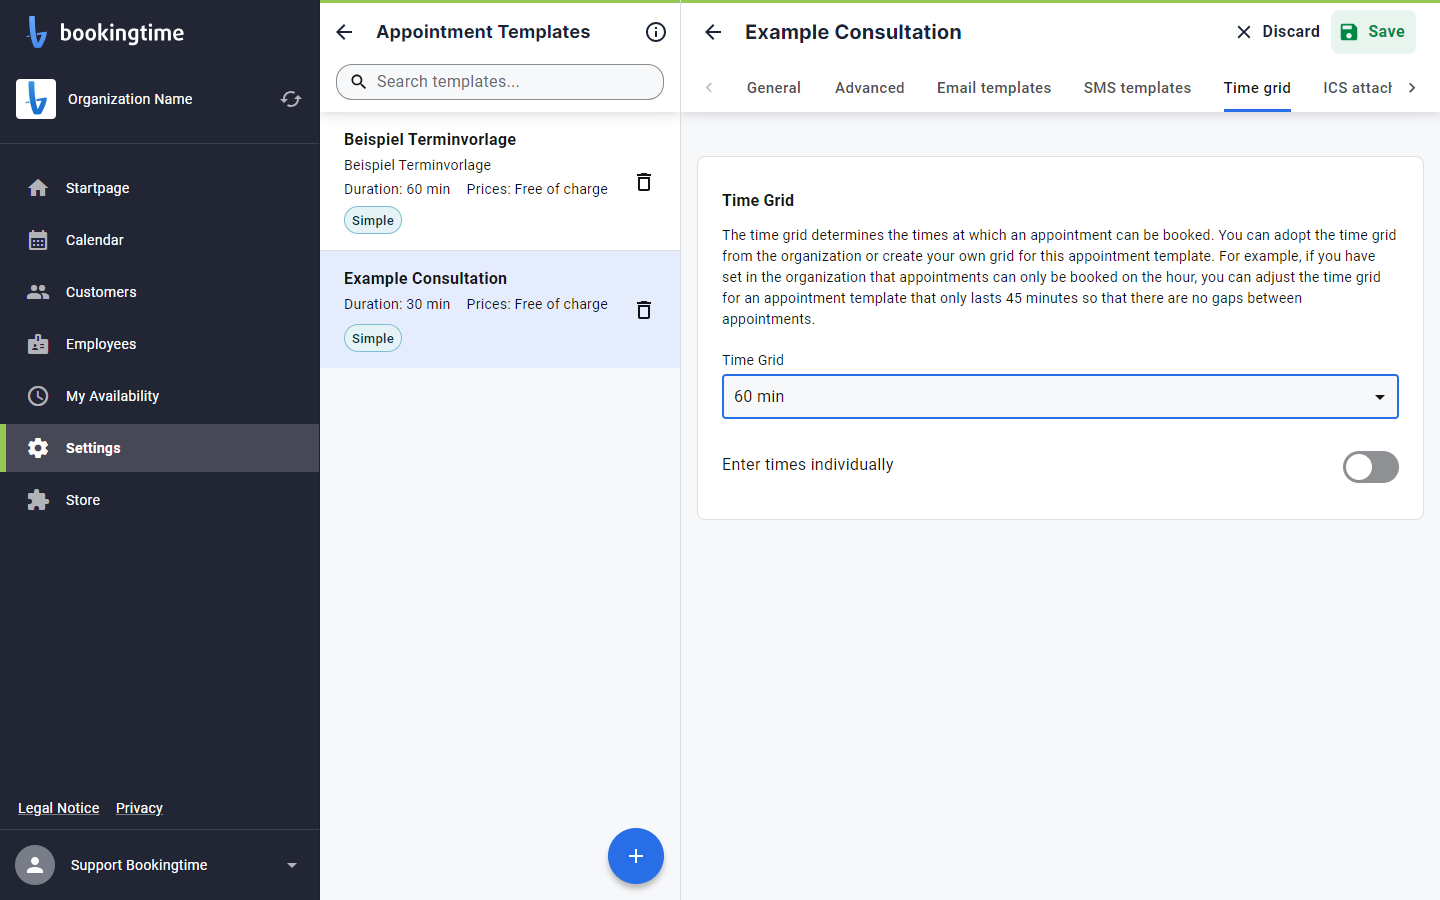
Task: Open the ICS attachment tab
Action: coord(1357,88)
